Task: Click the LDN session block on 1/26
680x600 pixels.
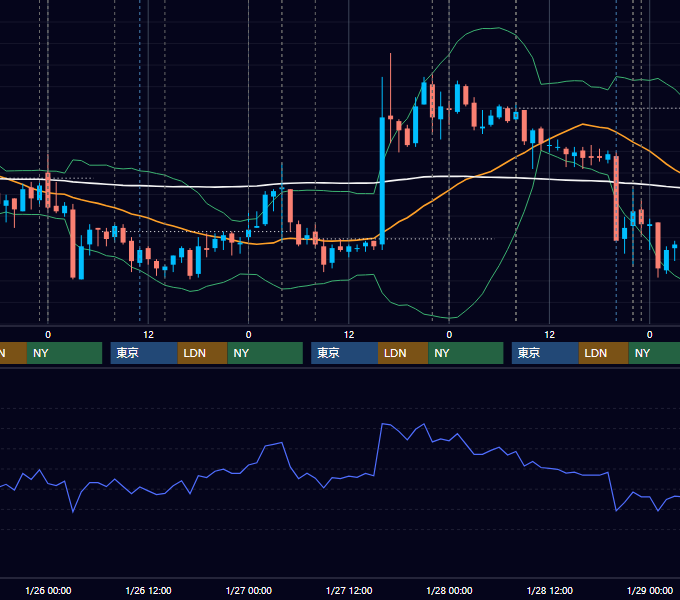Action: pos(203,353)
